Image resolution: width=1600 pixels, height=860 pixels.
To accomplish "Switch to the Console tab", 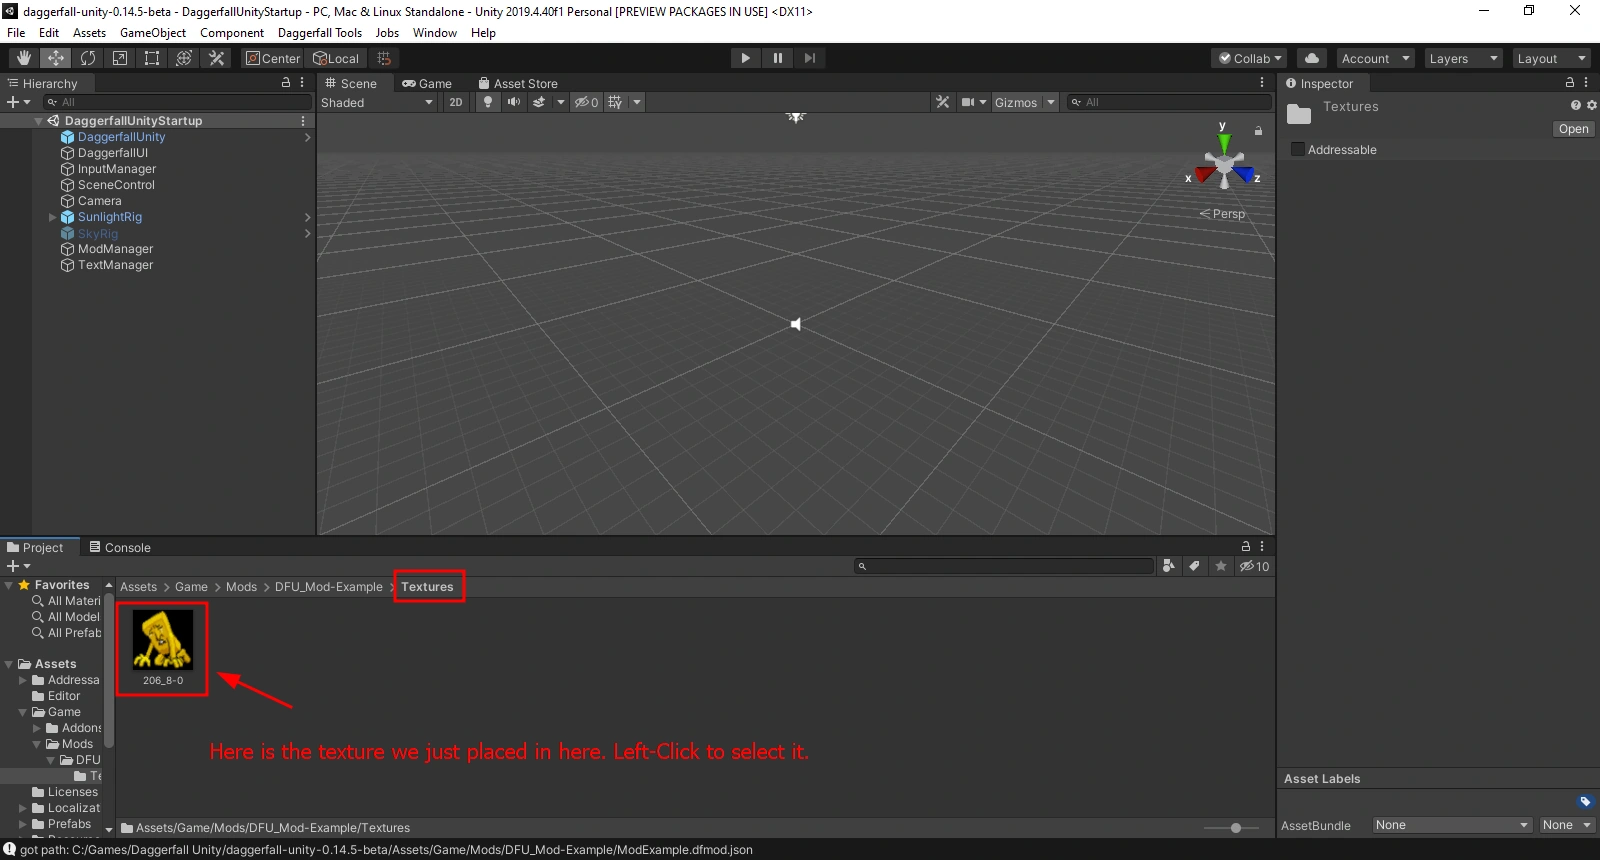I will click(x=120, y=547).
